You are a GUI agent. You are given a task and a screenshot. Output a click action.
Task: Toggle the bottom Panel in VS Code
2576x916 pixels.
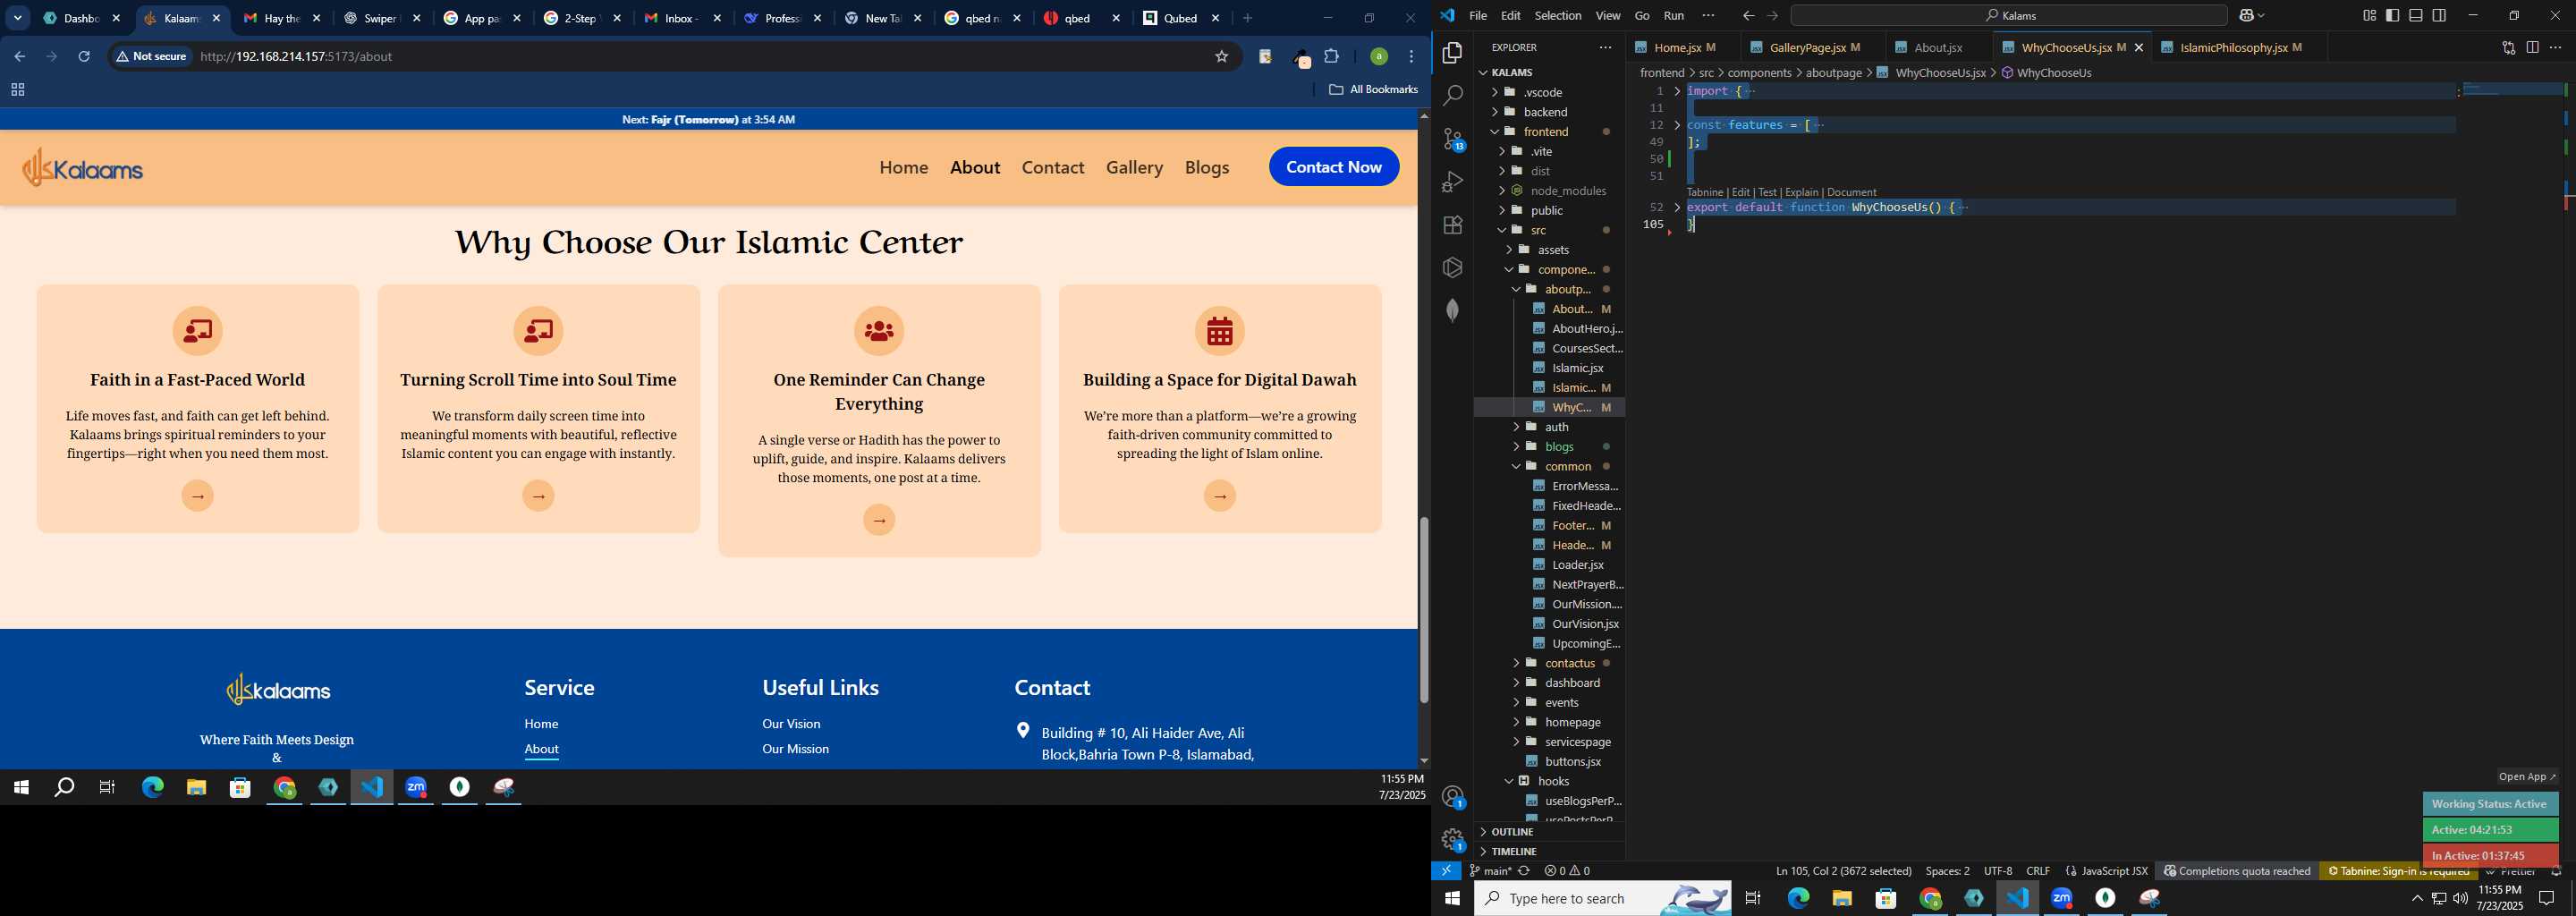coord(2415,15)
